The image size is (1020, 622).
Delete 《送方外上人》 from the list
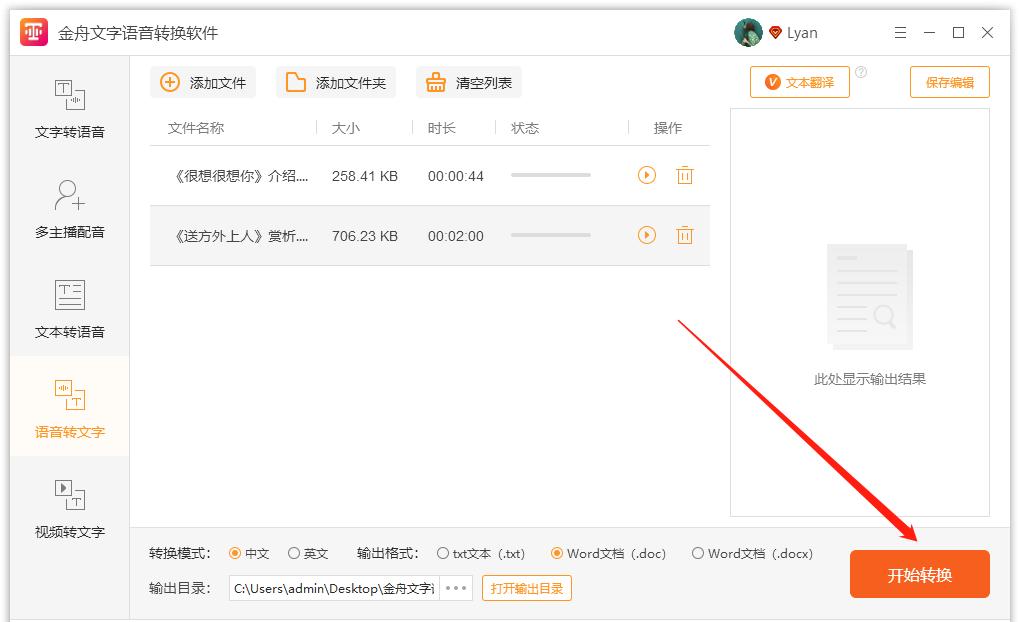pos(685,236)
